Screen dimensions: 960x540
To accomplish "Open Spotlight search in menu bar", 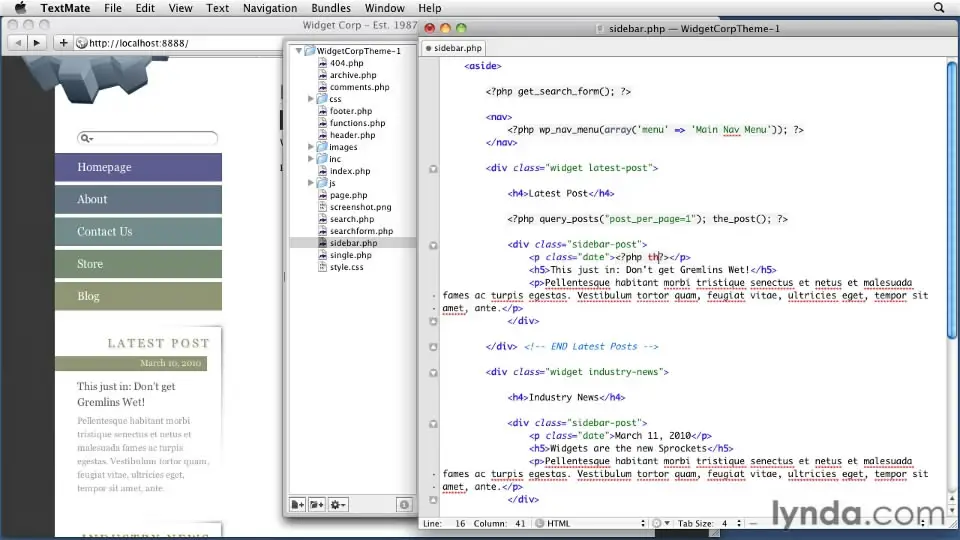I will coord(939,8).
